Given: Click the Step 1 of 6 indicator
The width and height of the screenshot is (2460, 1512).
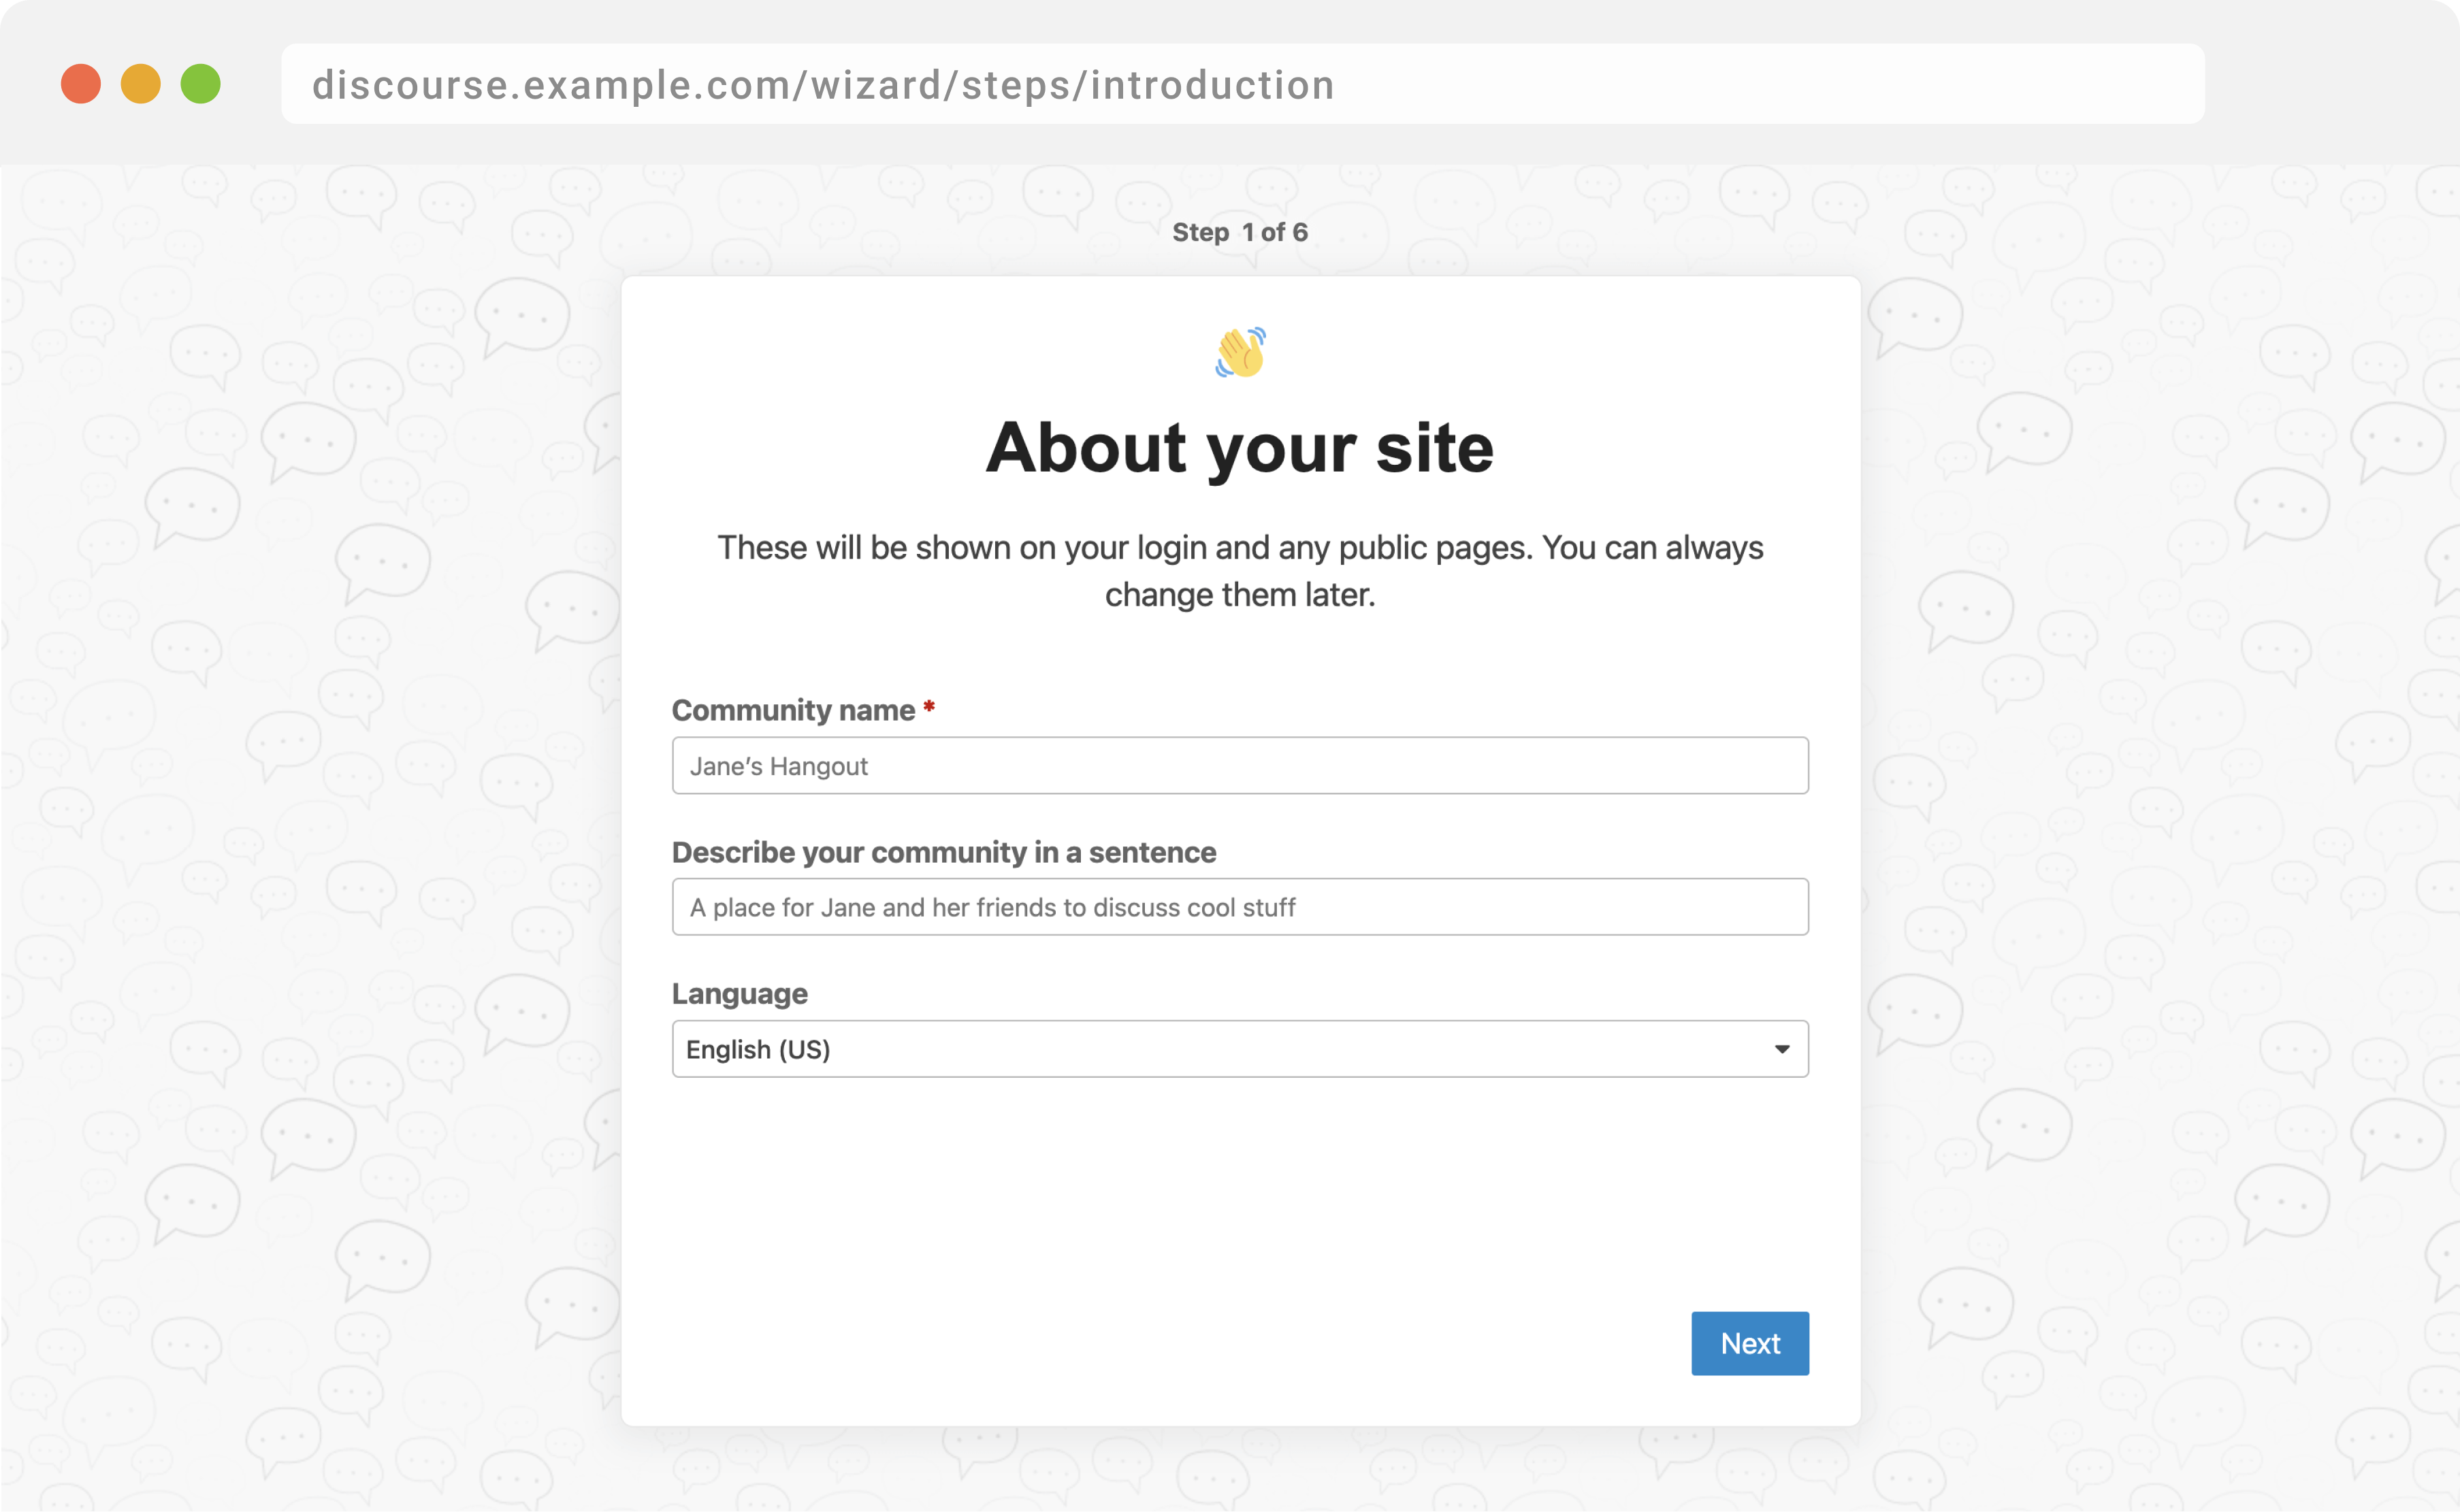Looking at the screenshot, I should tap(1240, 232).
